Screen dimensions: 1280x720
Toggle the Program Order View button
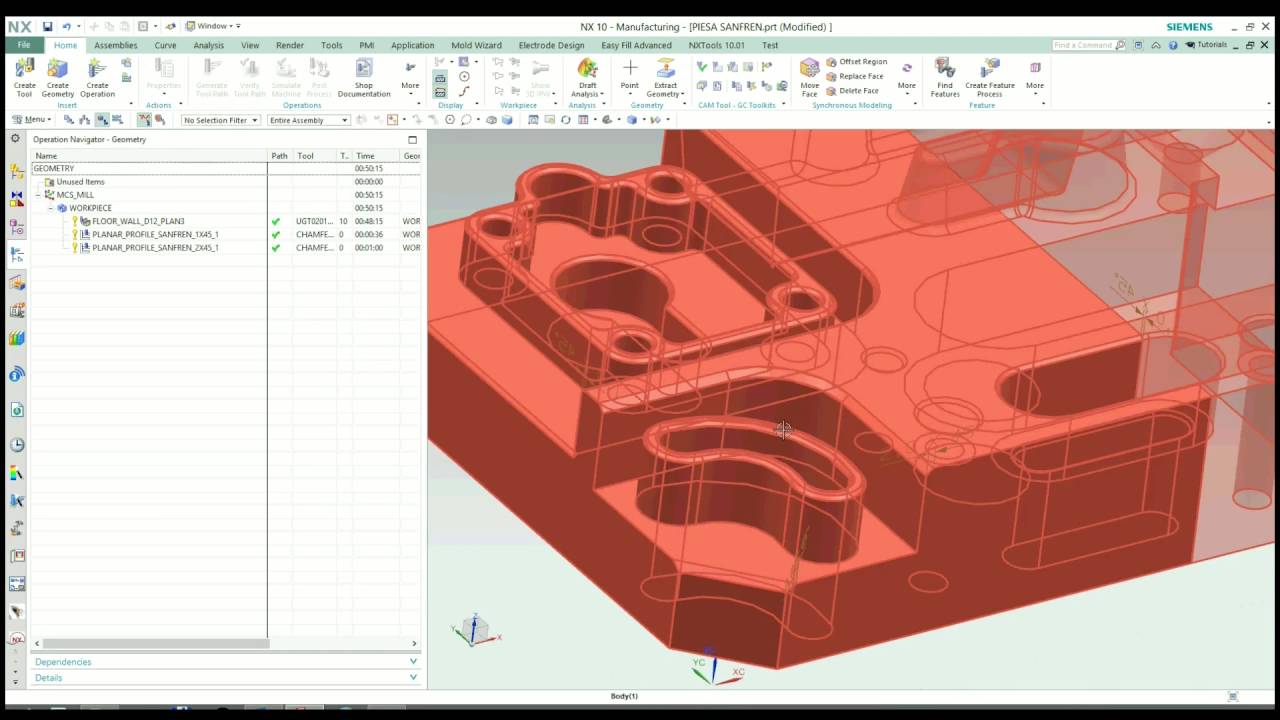[x=68, y=120]
